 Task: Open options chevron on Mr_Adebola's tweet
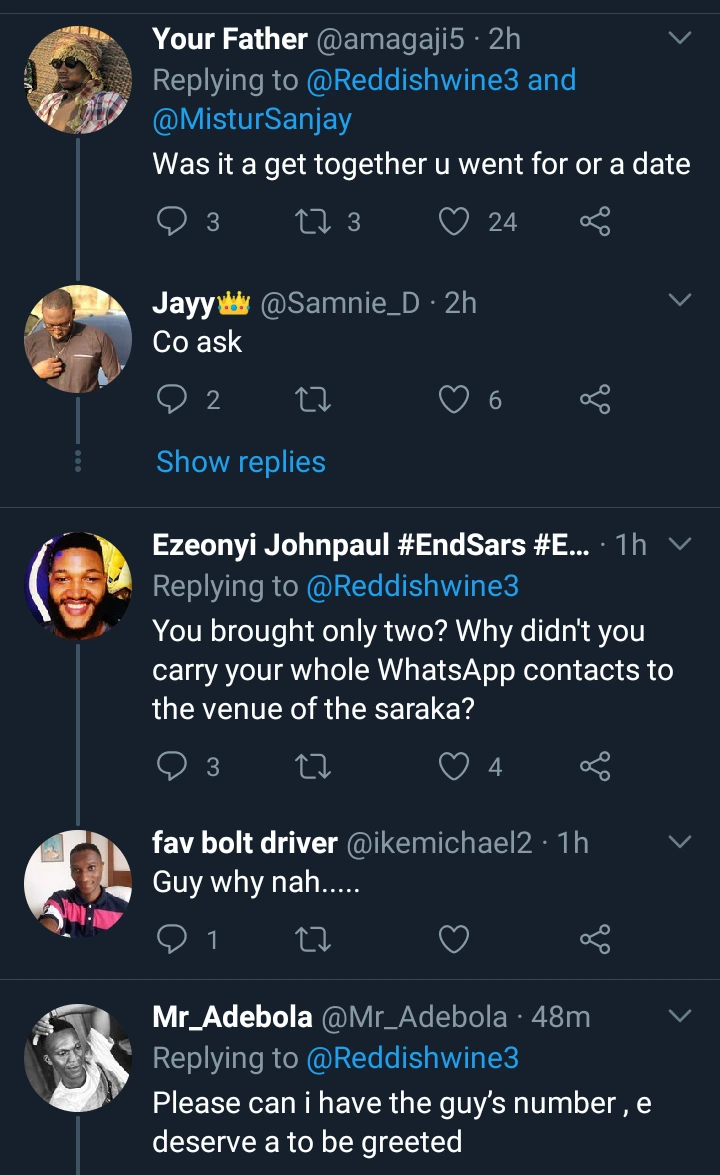pyautogui.click(x=679, y=1016)
